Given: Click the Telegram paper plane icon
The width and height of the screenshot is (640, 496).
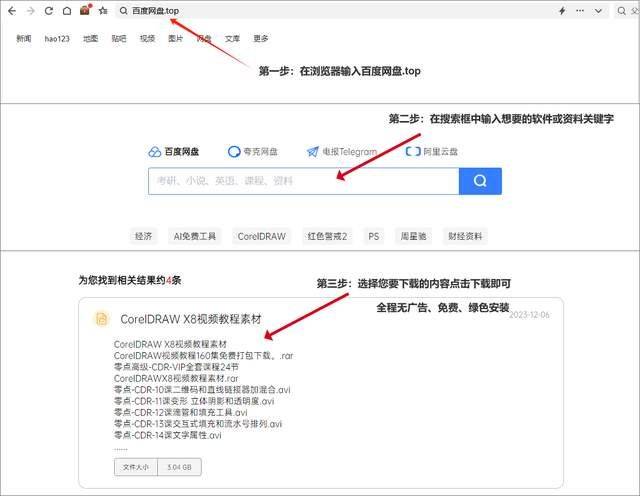Looking at the screenshot, I should 313,152.
